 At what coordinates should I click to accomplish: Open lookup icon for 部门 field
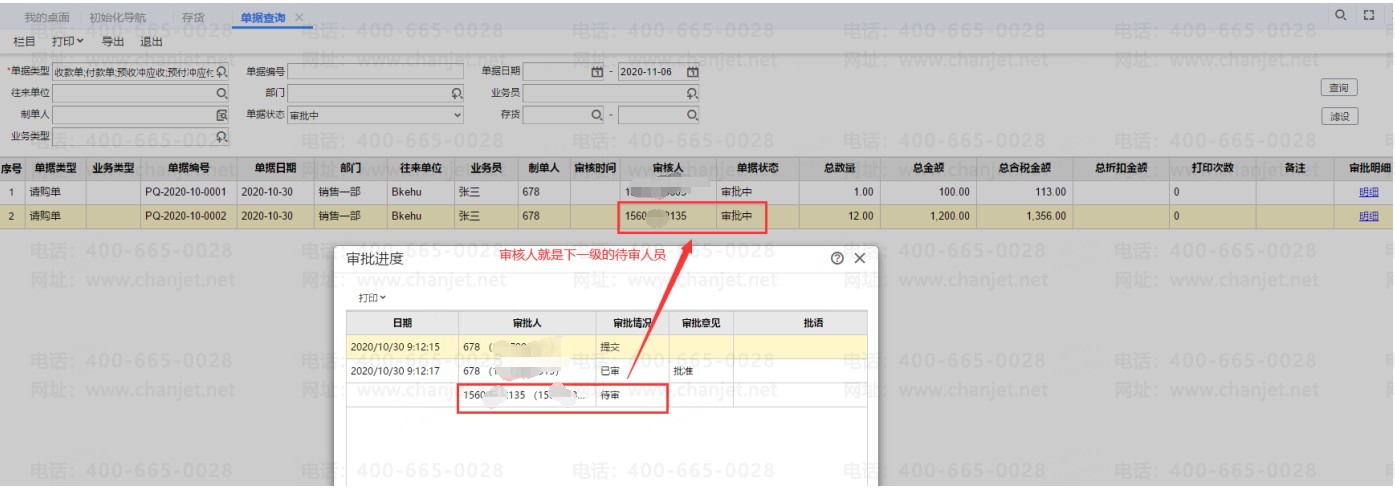point(457,93)
